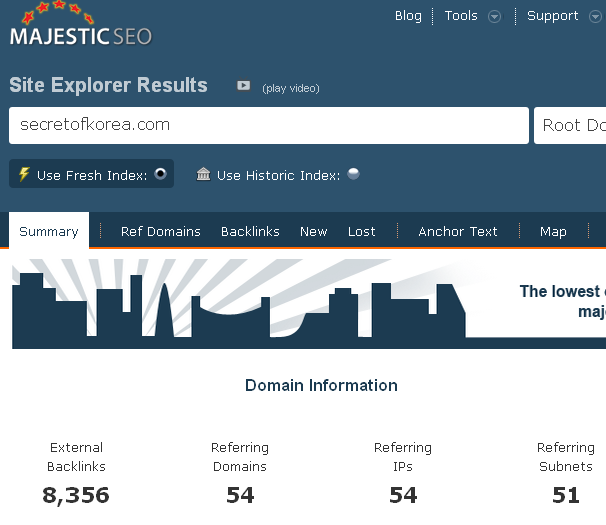This screenshot has width=606, height=525.
Task: Select the Use Historic Index radio button
Action: pyautogui.click(x=353, y=174)
